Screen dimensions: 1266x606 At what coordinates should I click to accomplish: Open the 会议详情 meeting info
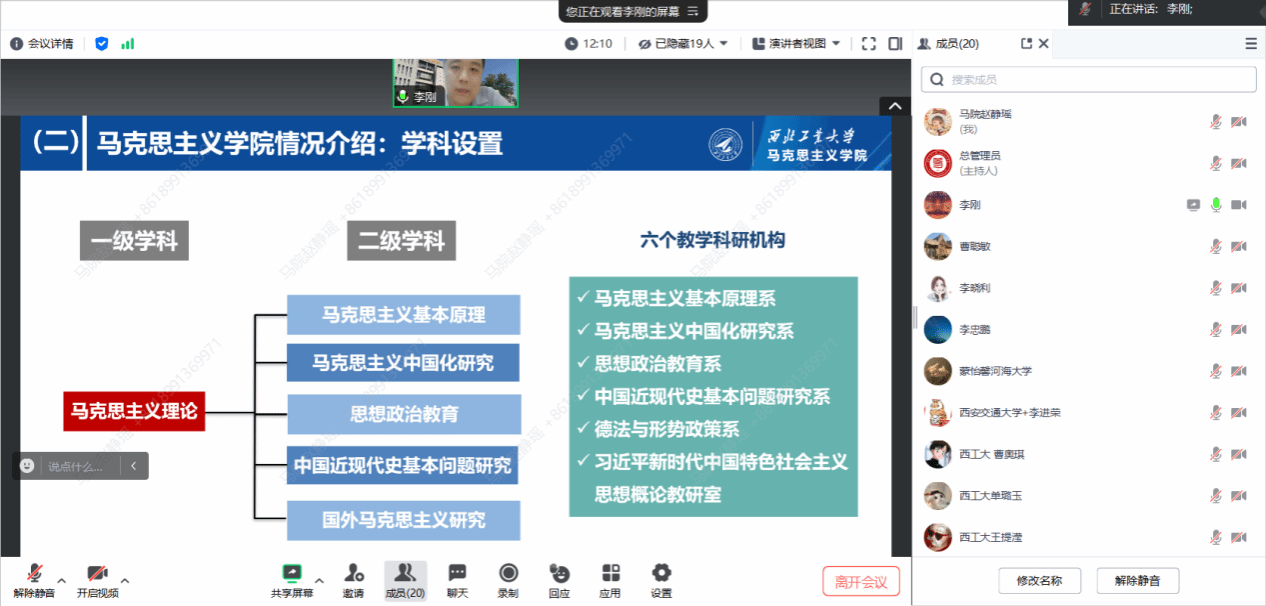point(42,44)
